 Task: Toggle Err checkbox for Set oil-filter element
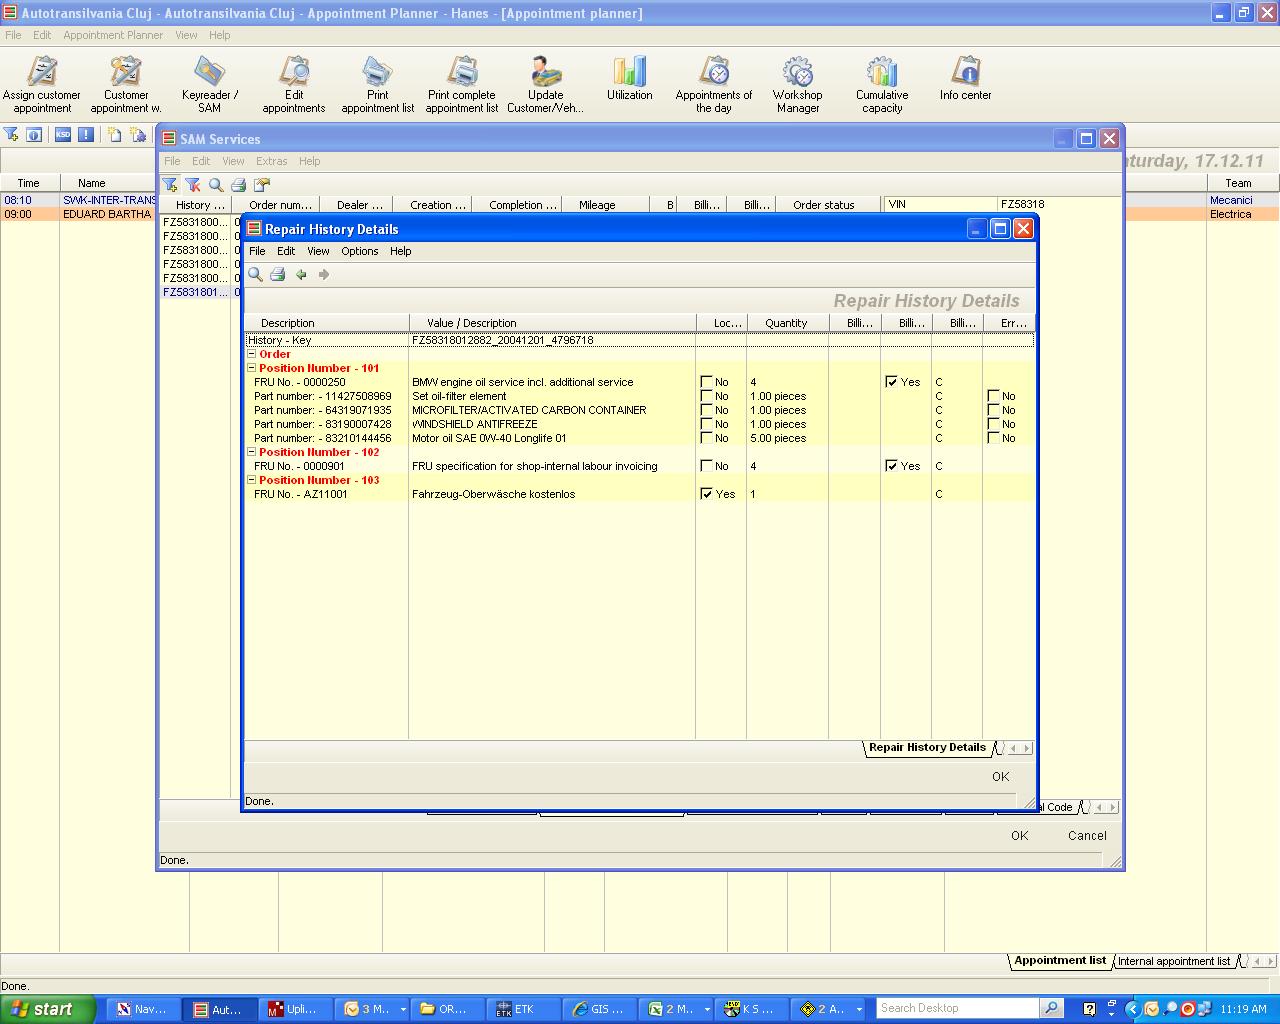coord(993,396)
